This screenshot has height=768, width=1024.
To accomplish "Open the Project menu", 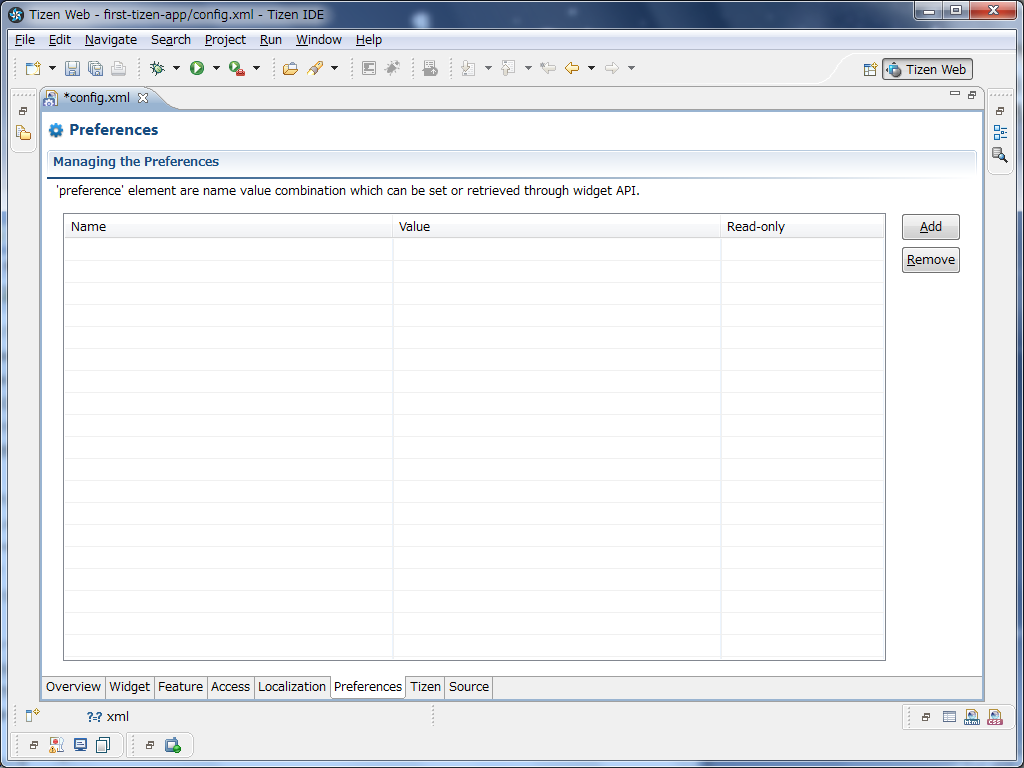I will point(225,40).
